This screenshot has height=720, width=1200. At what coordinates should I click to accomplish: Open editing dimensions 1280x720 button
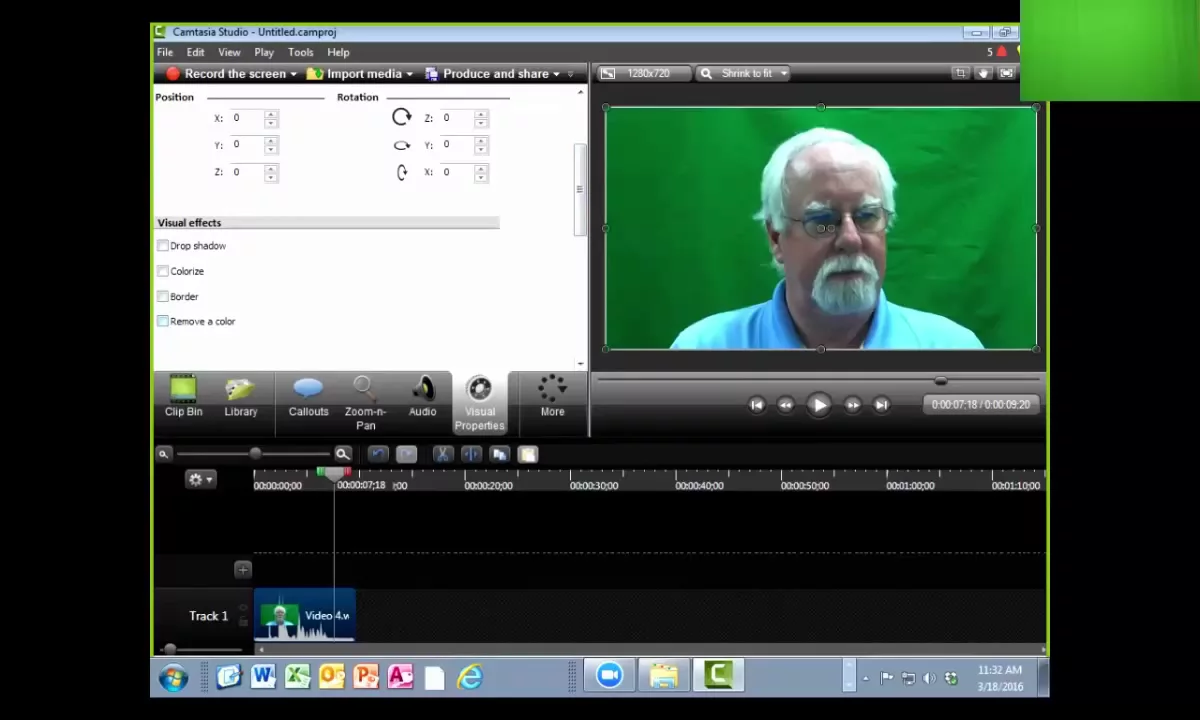tap(646, 74)
